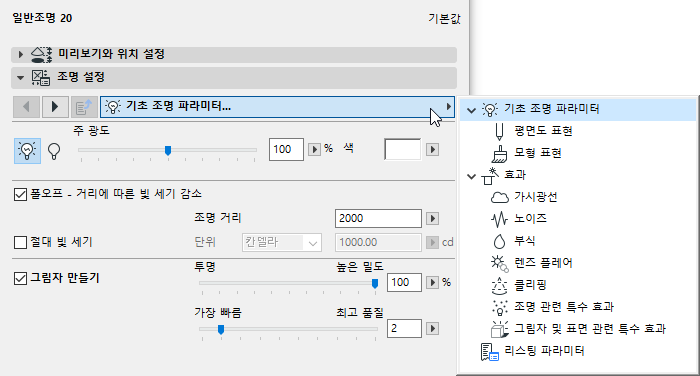Select 평면도 표현 menu item
This screenshot has height=376, width=700.
click(543, 131)
